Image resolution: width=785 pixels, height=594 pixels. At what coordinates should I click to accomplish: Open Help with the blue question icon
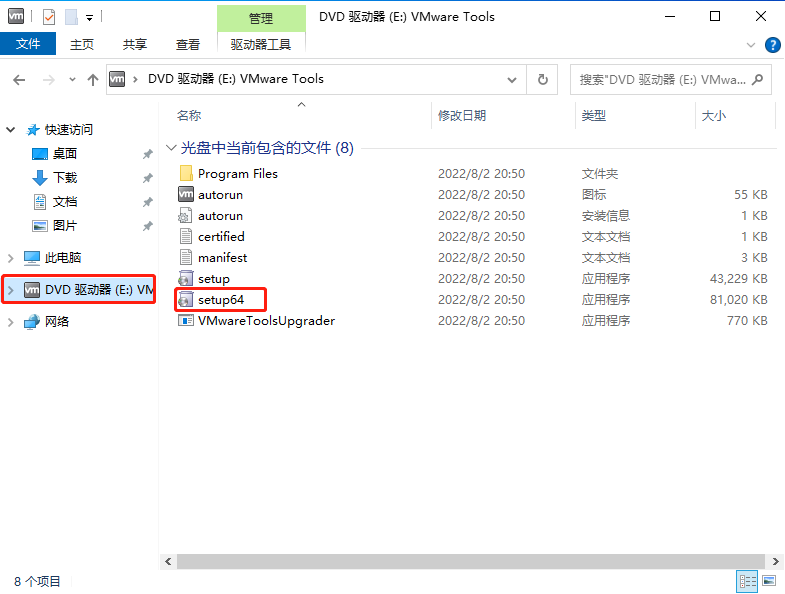coord(772,45)
